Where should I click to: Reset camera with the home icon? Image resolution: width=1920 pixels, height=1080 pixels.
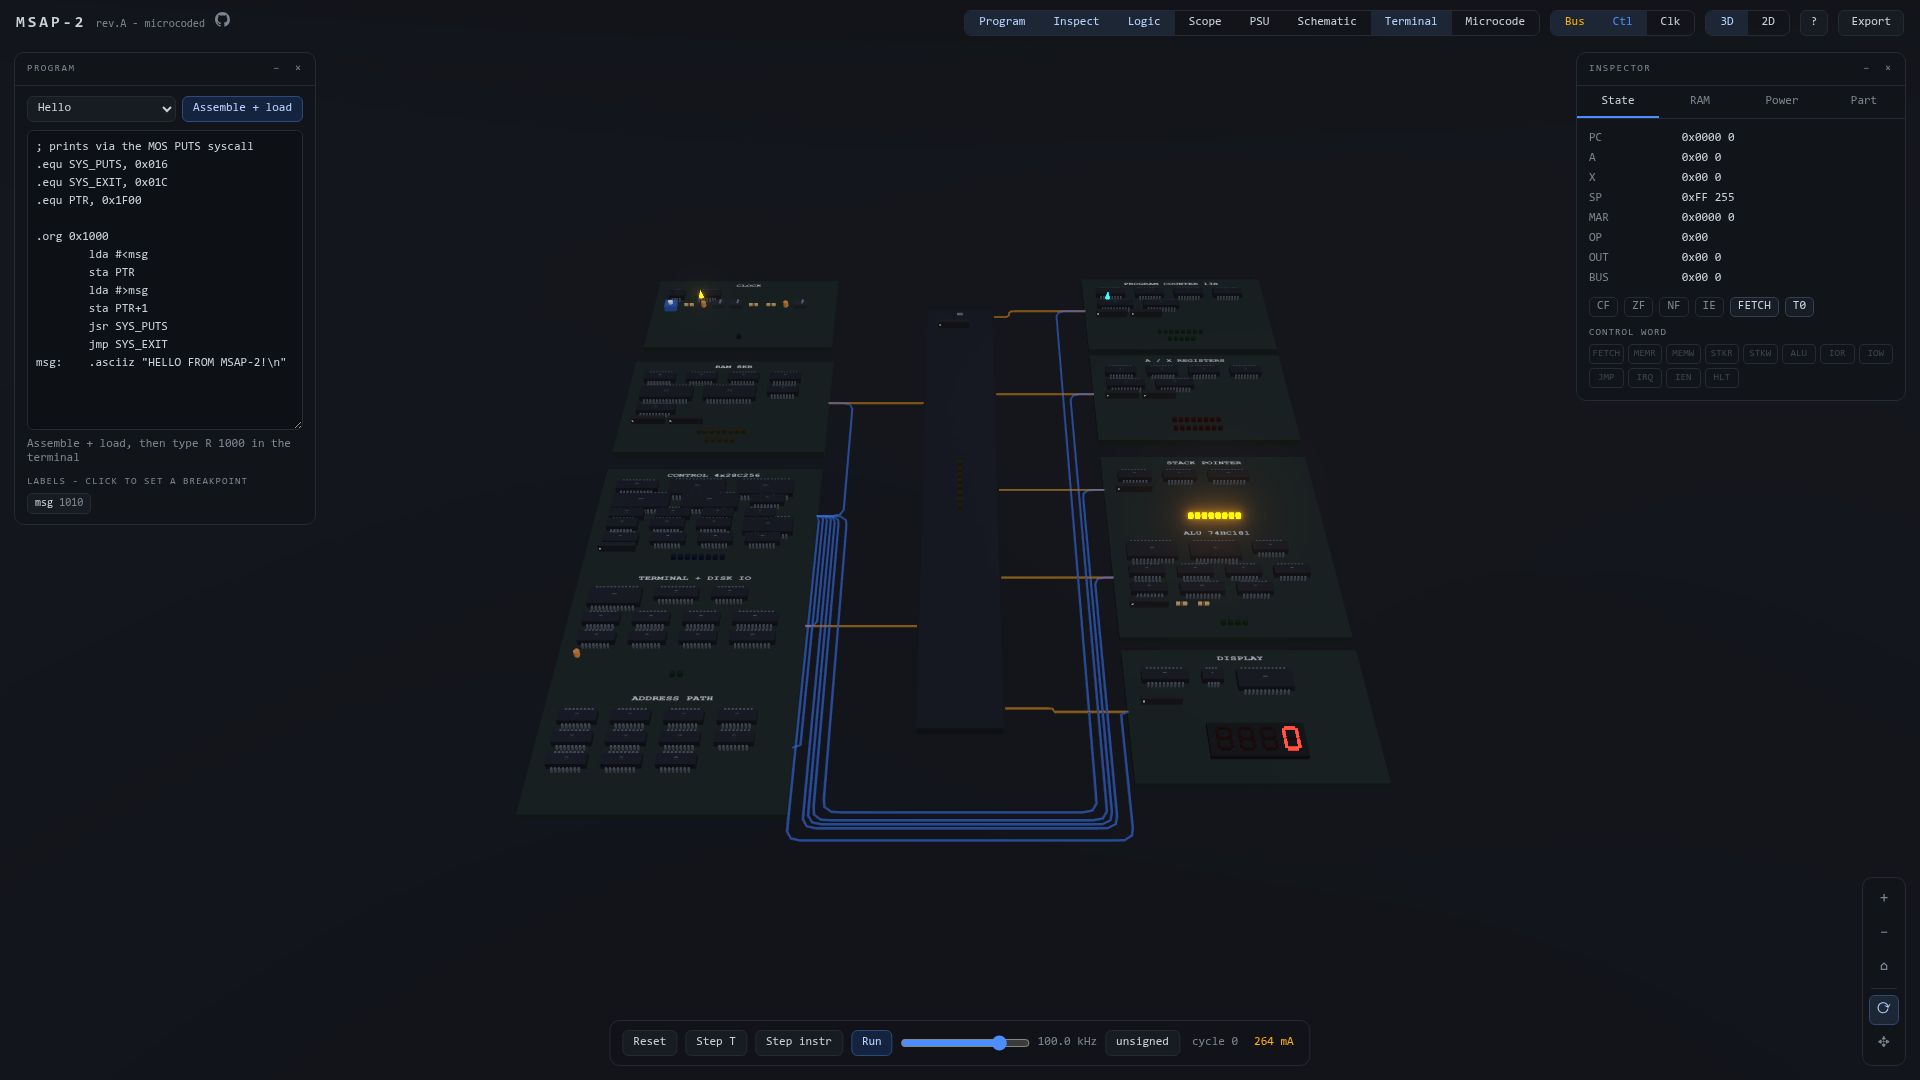1884,967
